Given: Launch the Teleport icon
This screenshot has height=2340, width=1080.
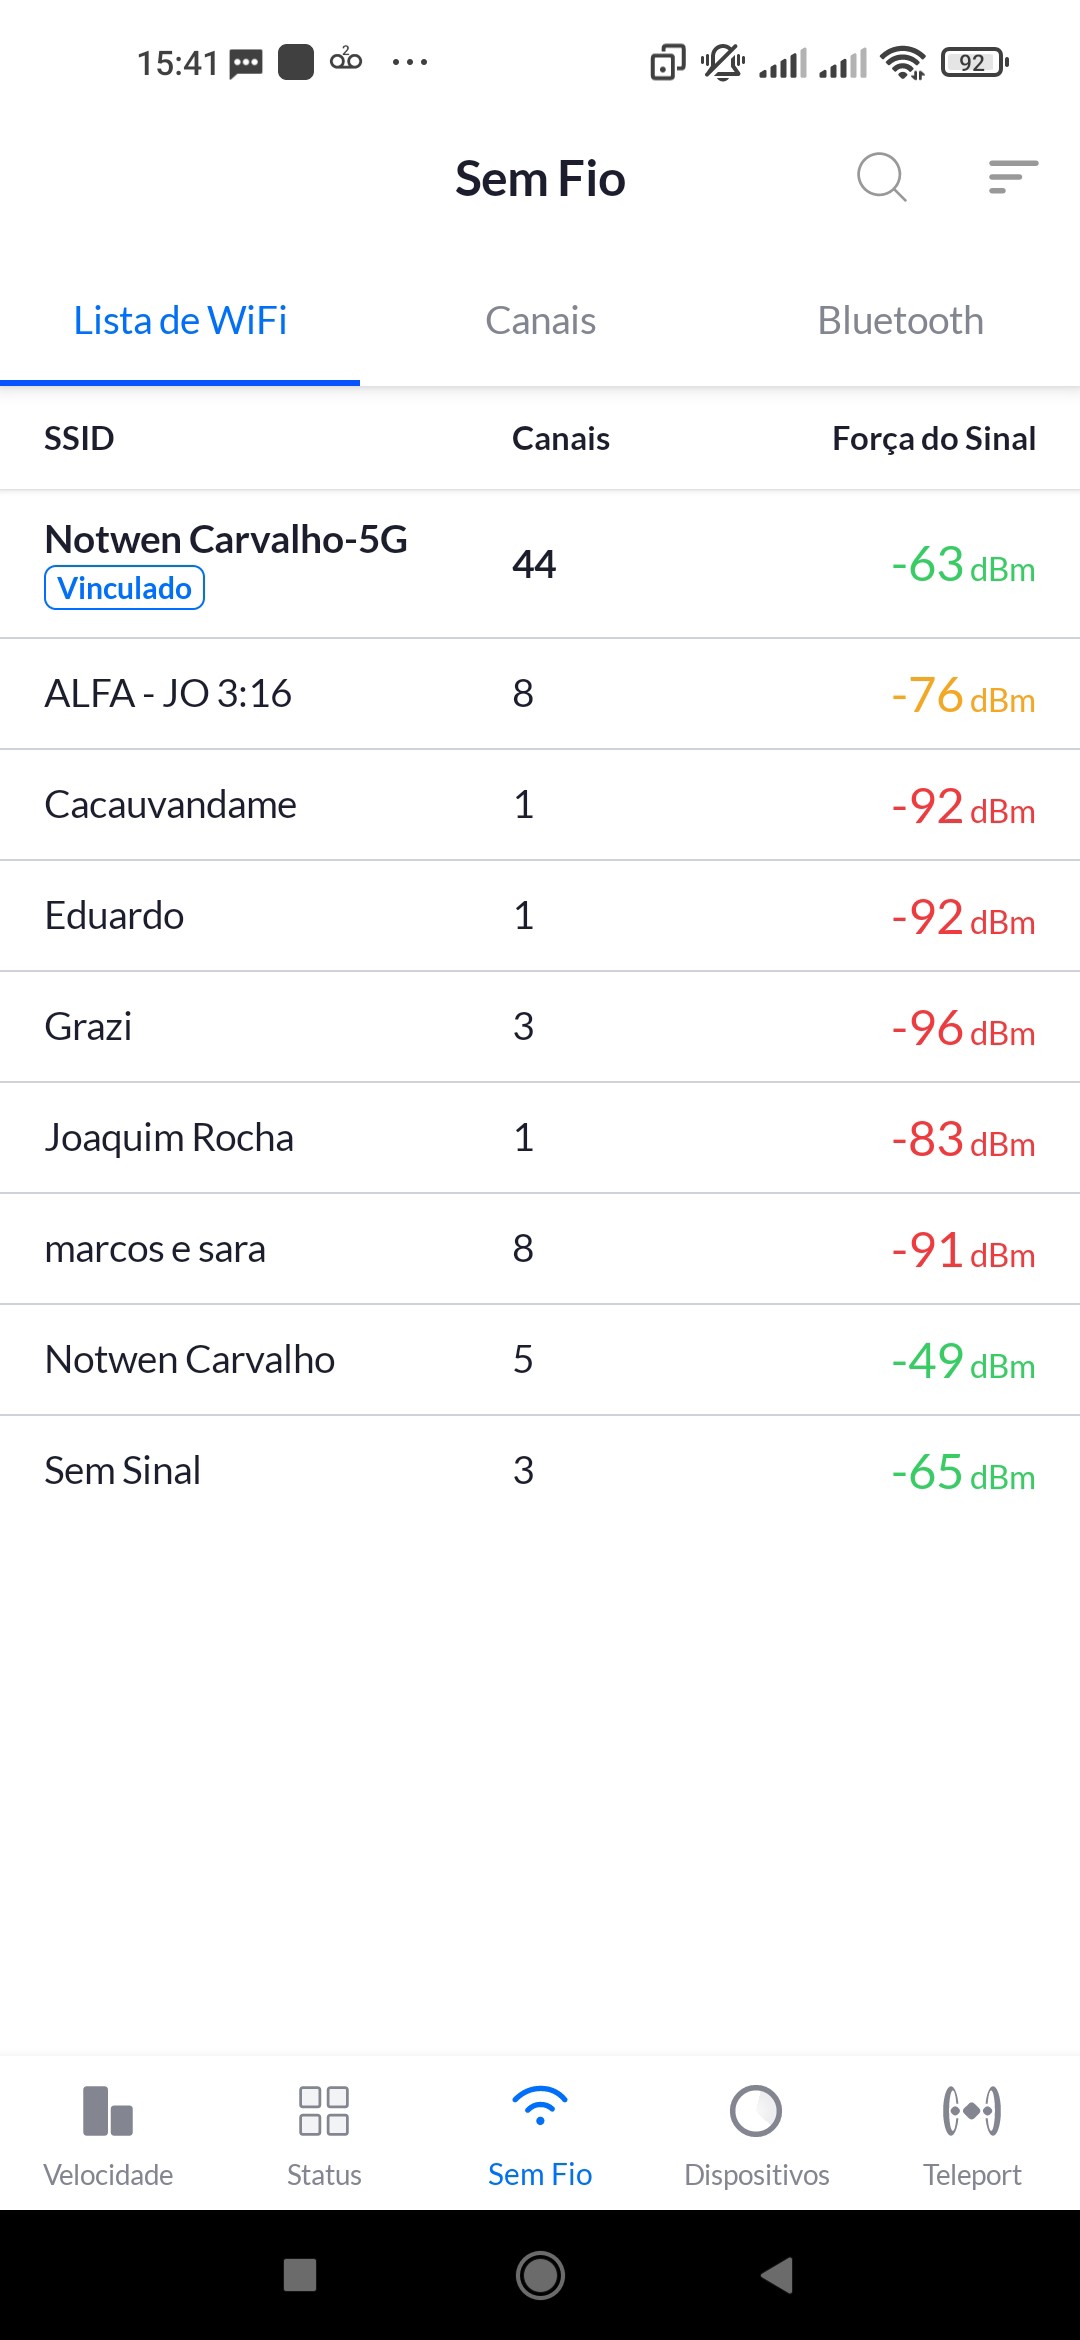Looking at the screenshot, I should [x=972, y=2111].
